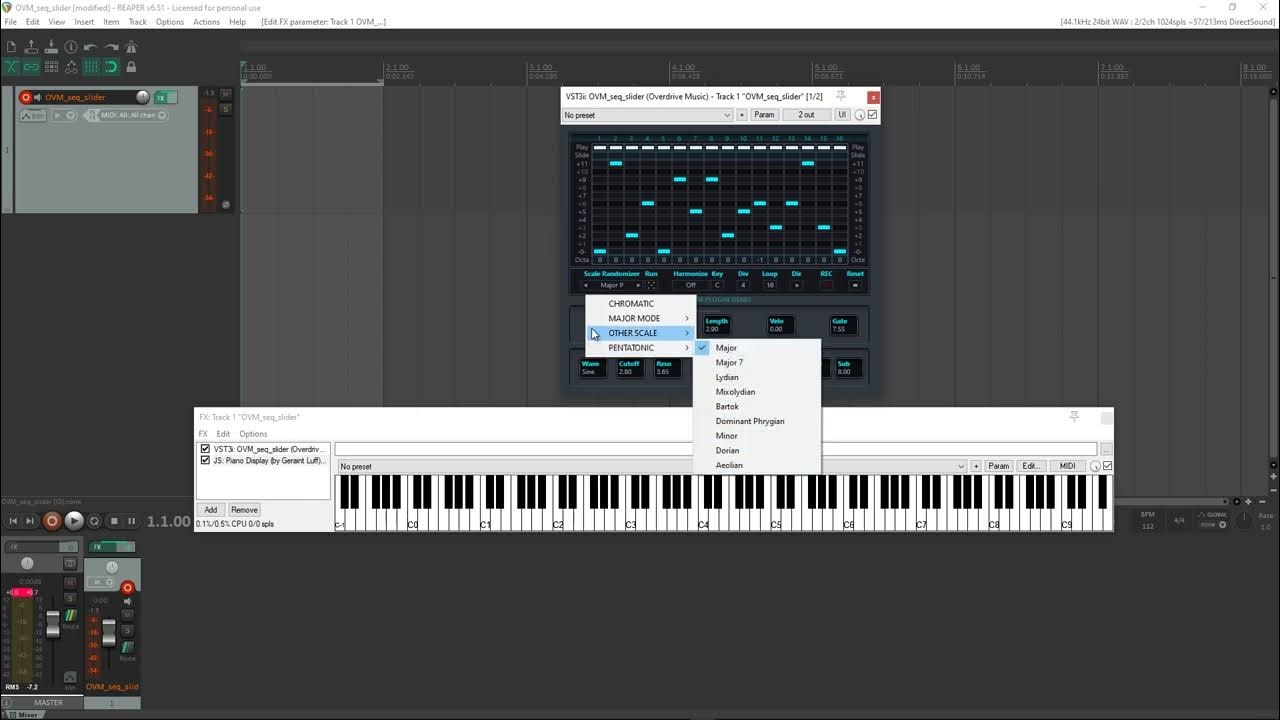Expand MAJOR MODE submenu
This screenshot has height=720, width=1280.
[x=640, y=318]
